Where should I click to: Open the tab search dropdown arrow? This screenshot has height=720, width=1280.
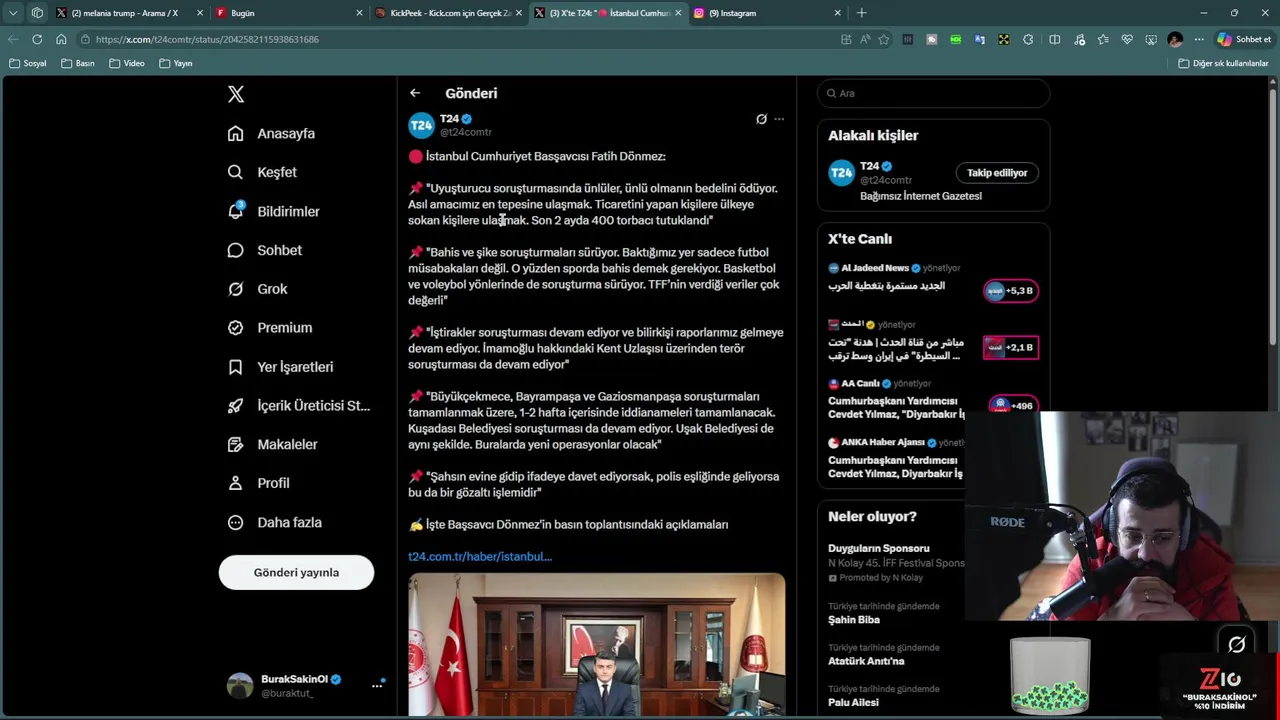coord(13,13)
